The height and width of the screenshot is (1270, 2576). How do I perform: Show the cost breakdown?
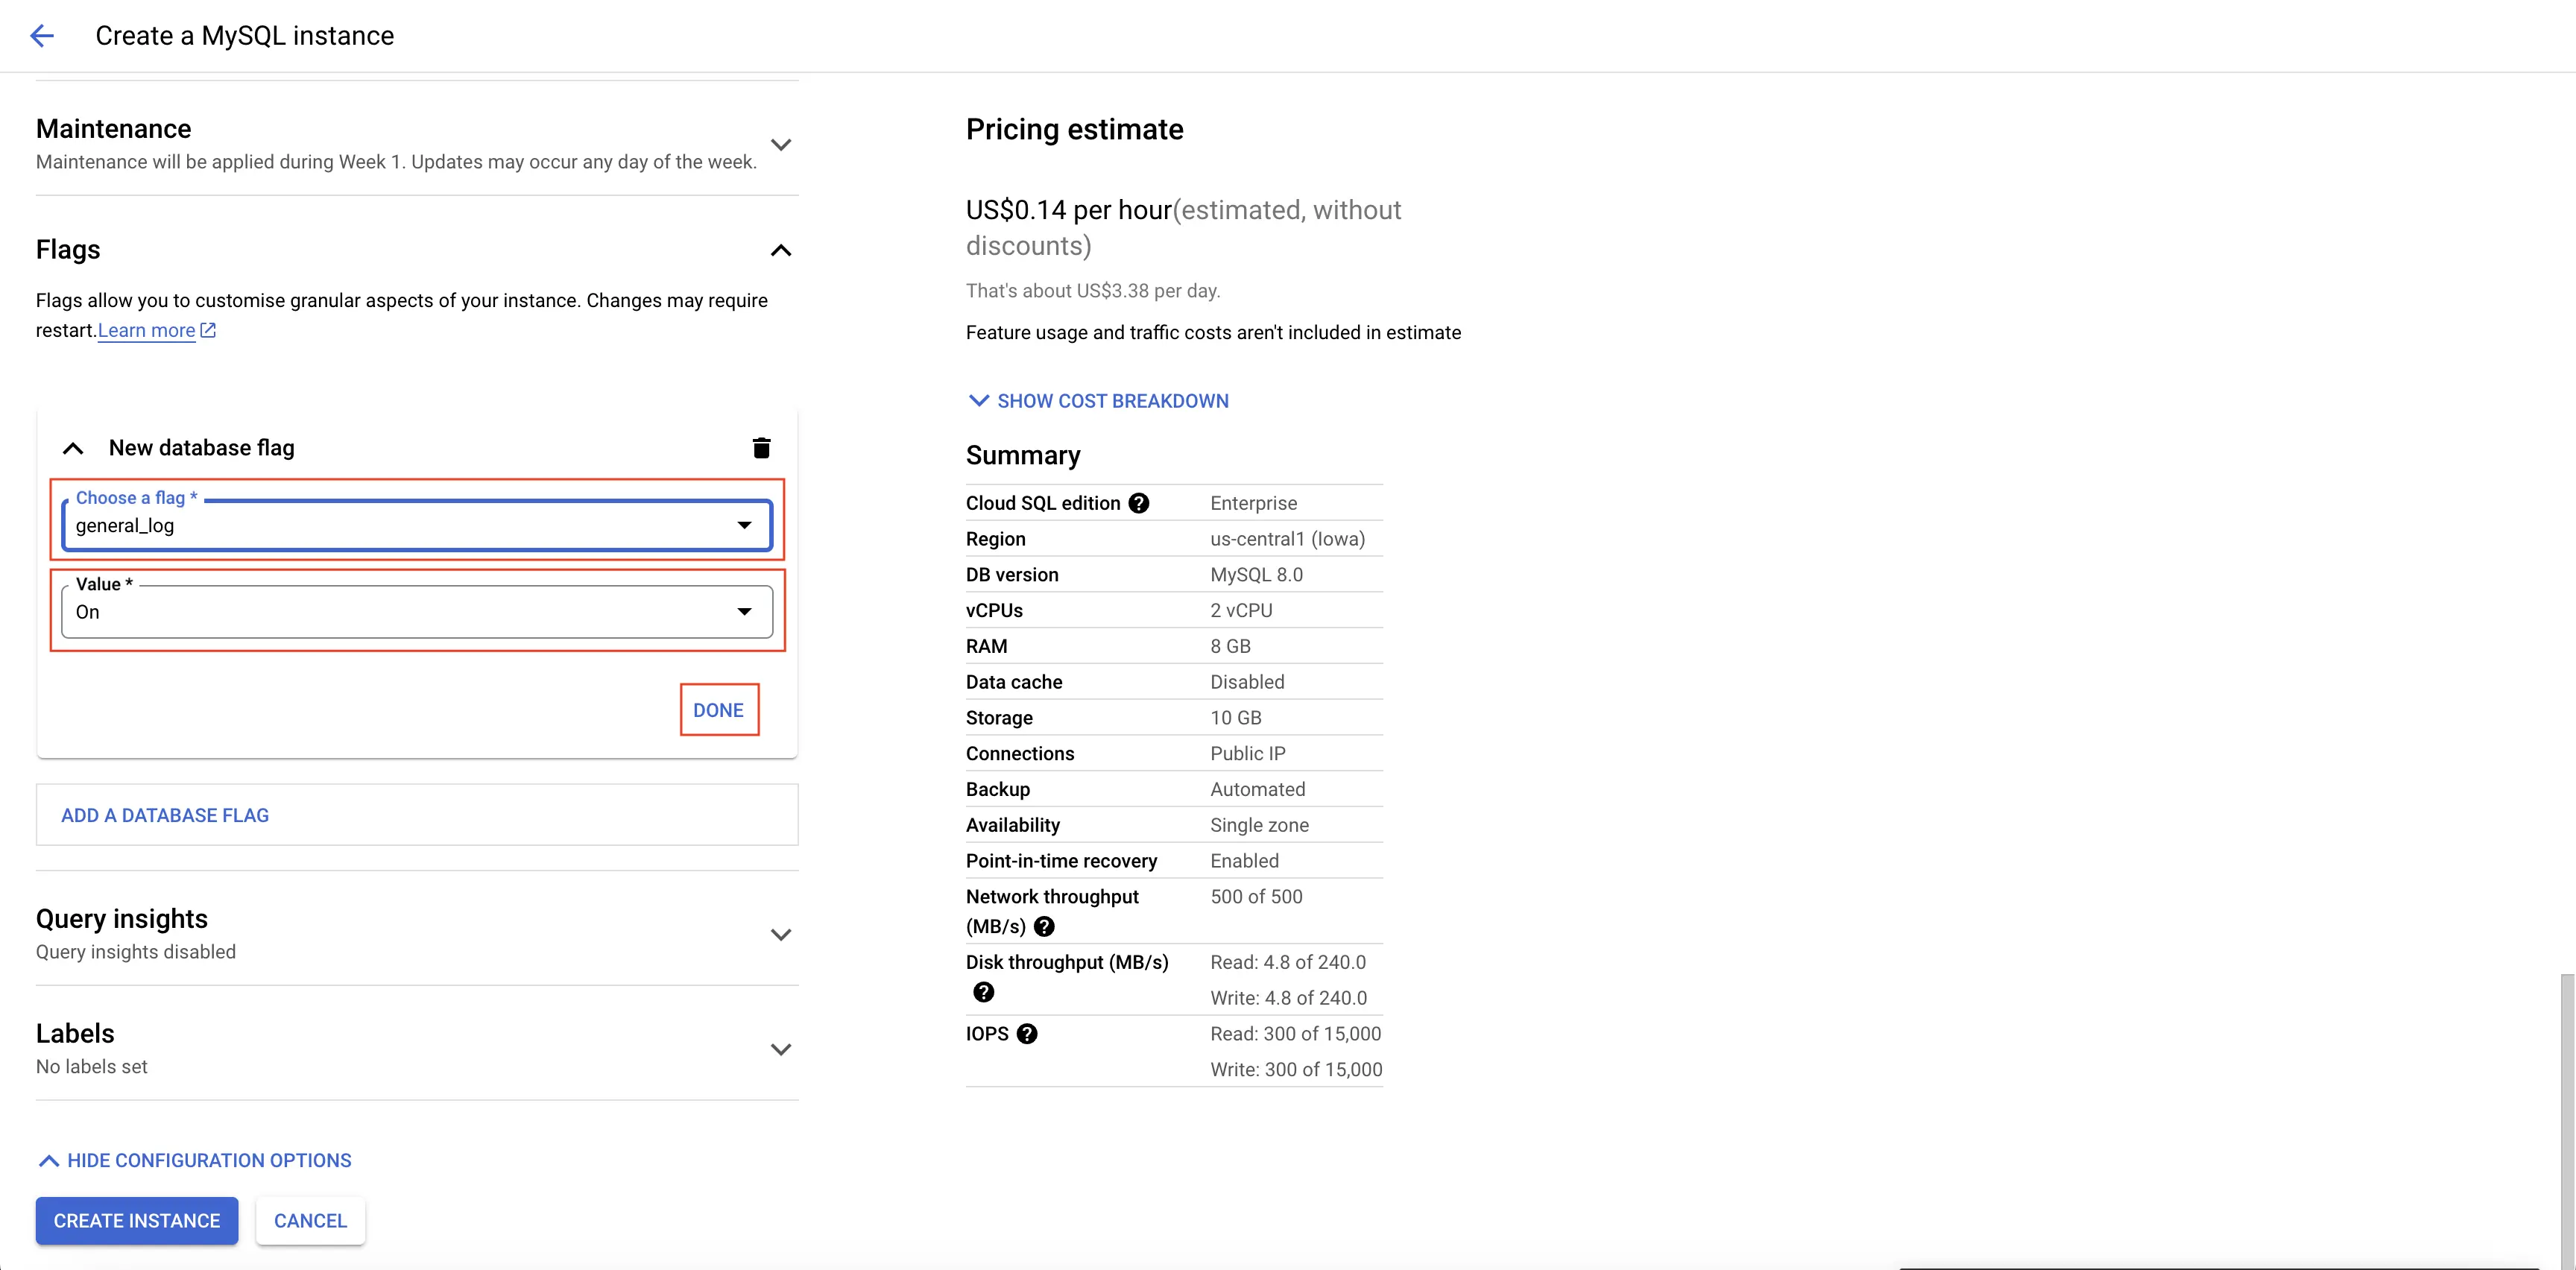point(1098,401)
